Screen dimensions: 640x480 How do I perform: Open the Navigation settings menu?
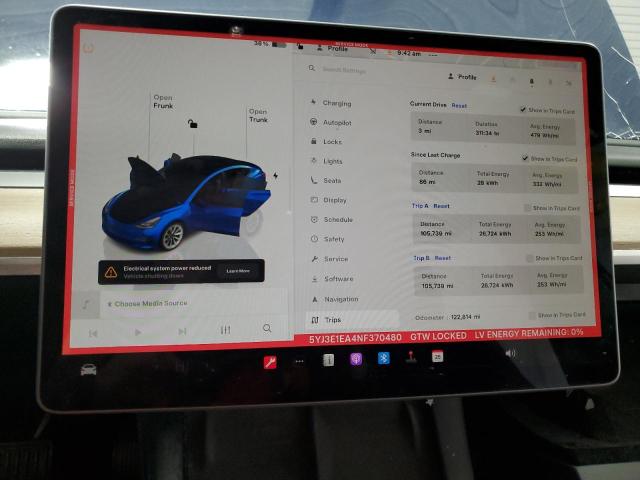[x=336, y=299]
